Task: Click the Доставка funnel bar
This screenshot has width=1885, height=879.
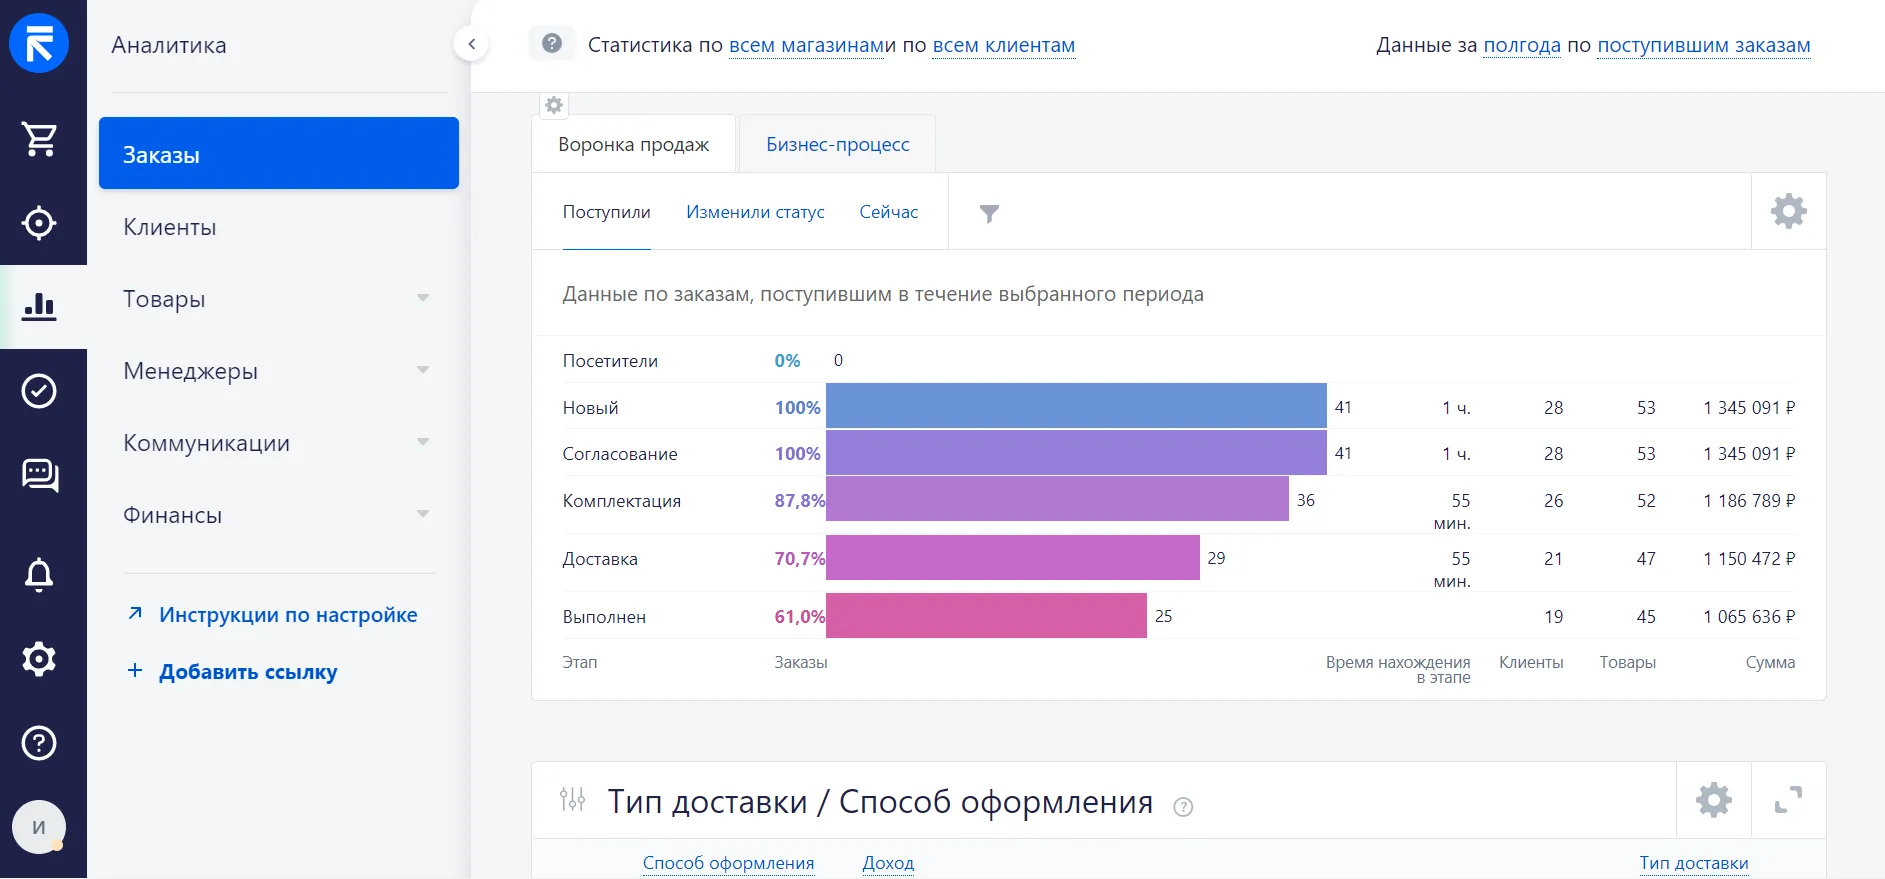Action: click(x=1013, y=557)
